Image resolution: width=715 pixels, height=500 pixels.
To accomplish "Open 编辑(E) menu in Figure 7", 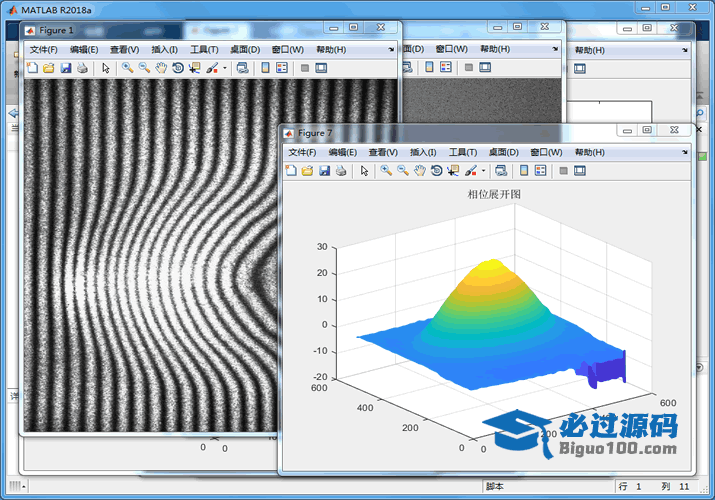I will point(343,152).
